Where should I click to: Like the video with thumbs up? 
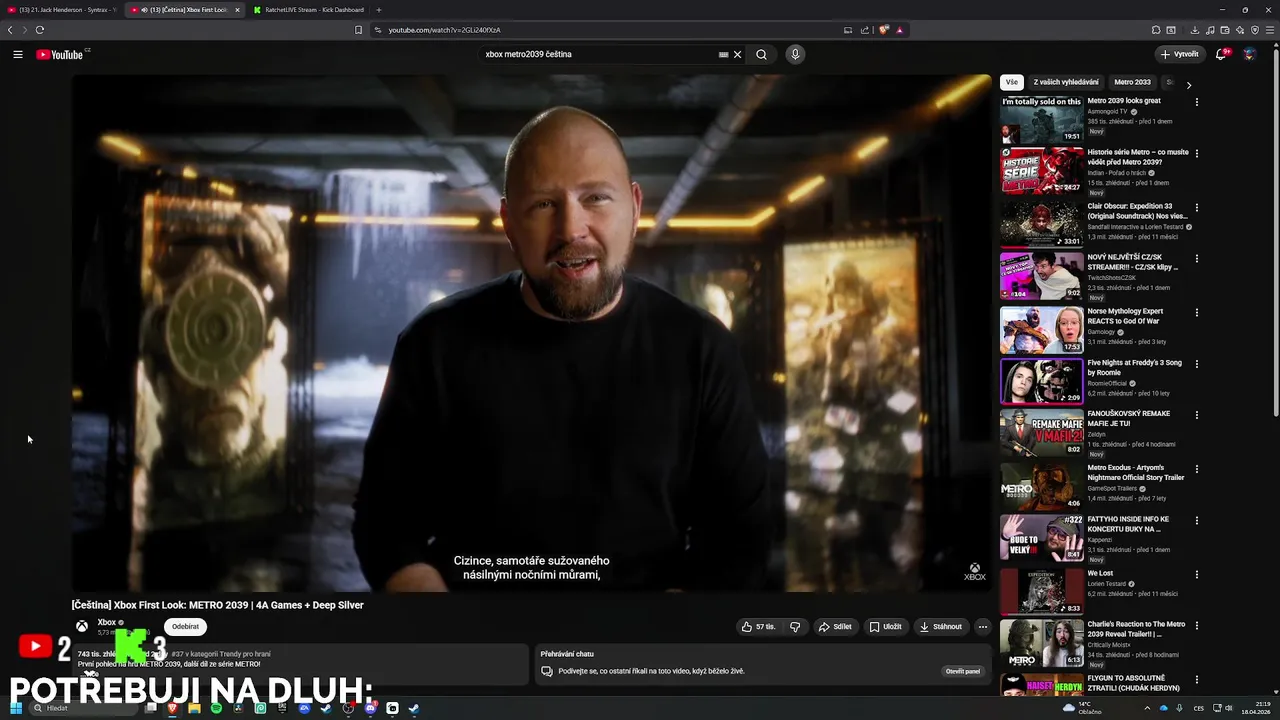point(759,627)
